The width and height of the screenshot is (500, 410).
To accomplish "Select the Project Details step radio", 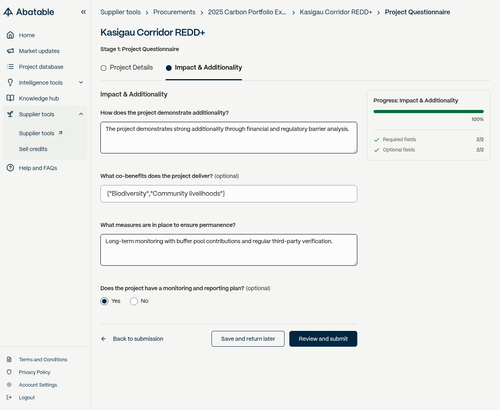I will [103, 68].
